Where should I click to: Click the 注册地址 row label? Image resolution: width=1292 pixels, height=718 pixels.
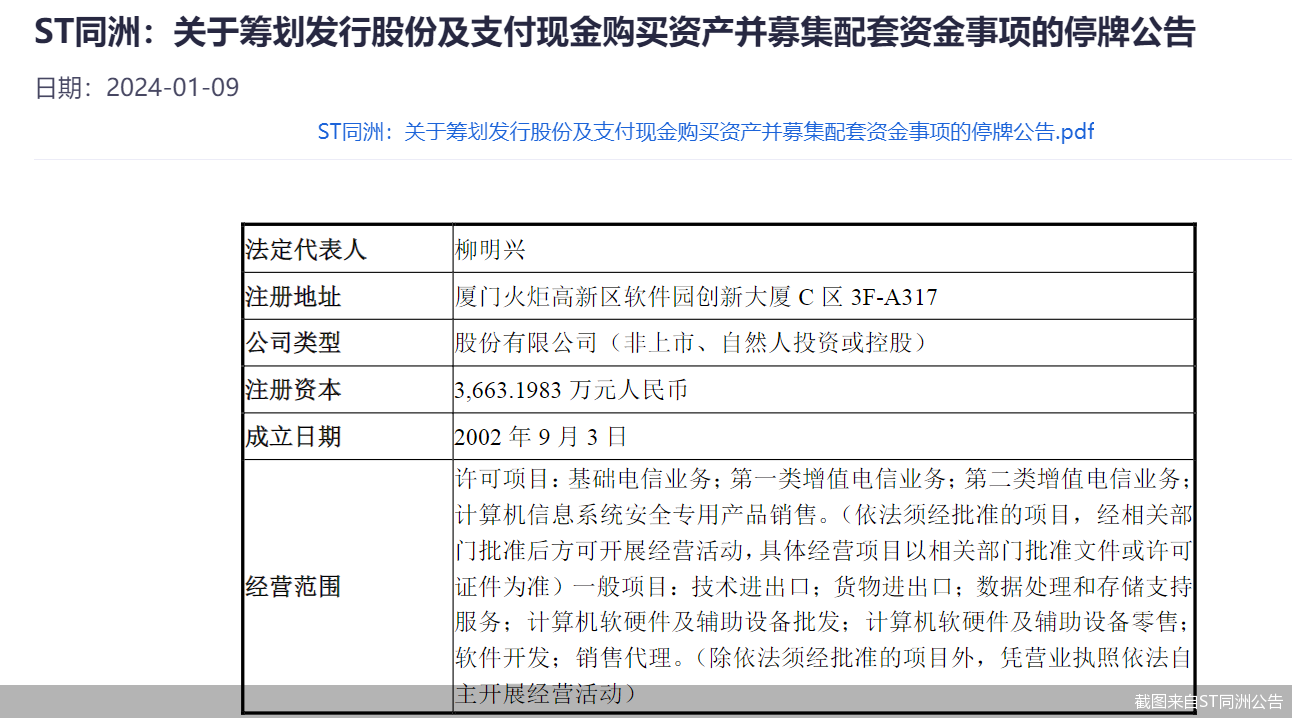click(x=294, y=296)
